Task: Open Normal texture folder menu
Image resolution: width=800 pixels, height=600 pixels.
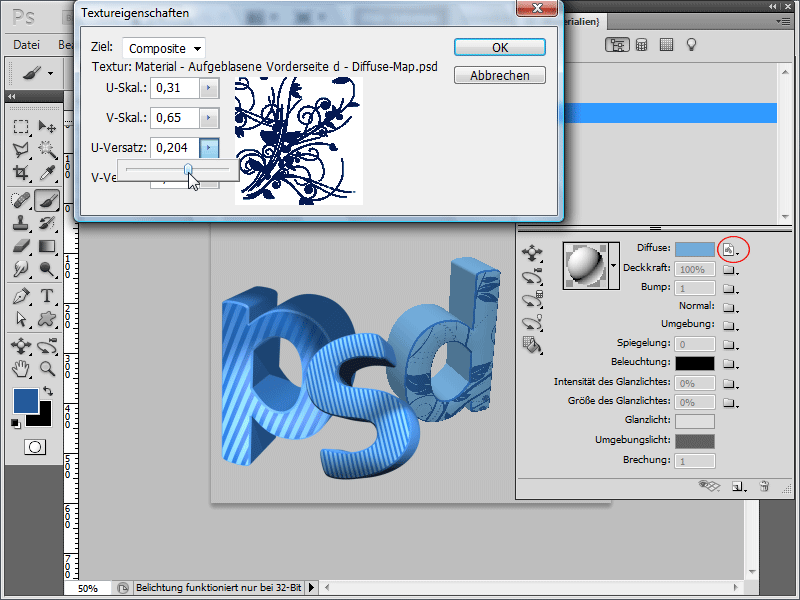Action: pyautogui.click(x=731, y=308)
